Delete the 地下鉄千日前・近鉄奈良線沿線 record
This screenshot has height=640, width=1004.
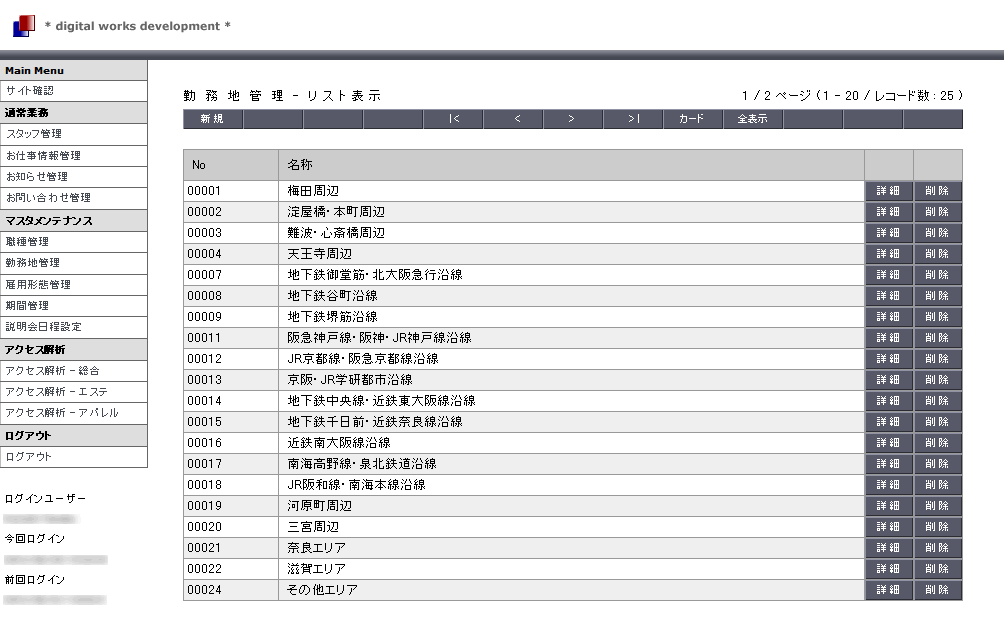click(x=937, y=422)
